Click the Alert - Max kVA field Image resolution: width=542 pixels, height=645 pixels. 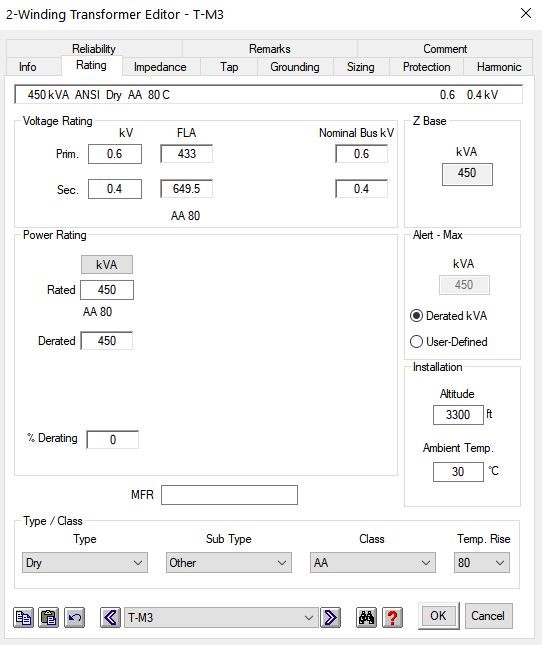click(x=464, y=285)
